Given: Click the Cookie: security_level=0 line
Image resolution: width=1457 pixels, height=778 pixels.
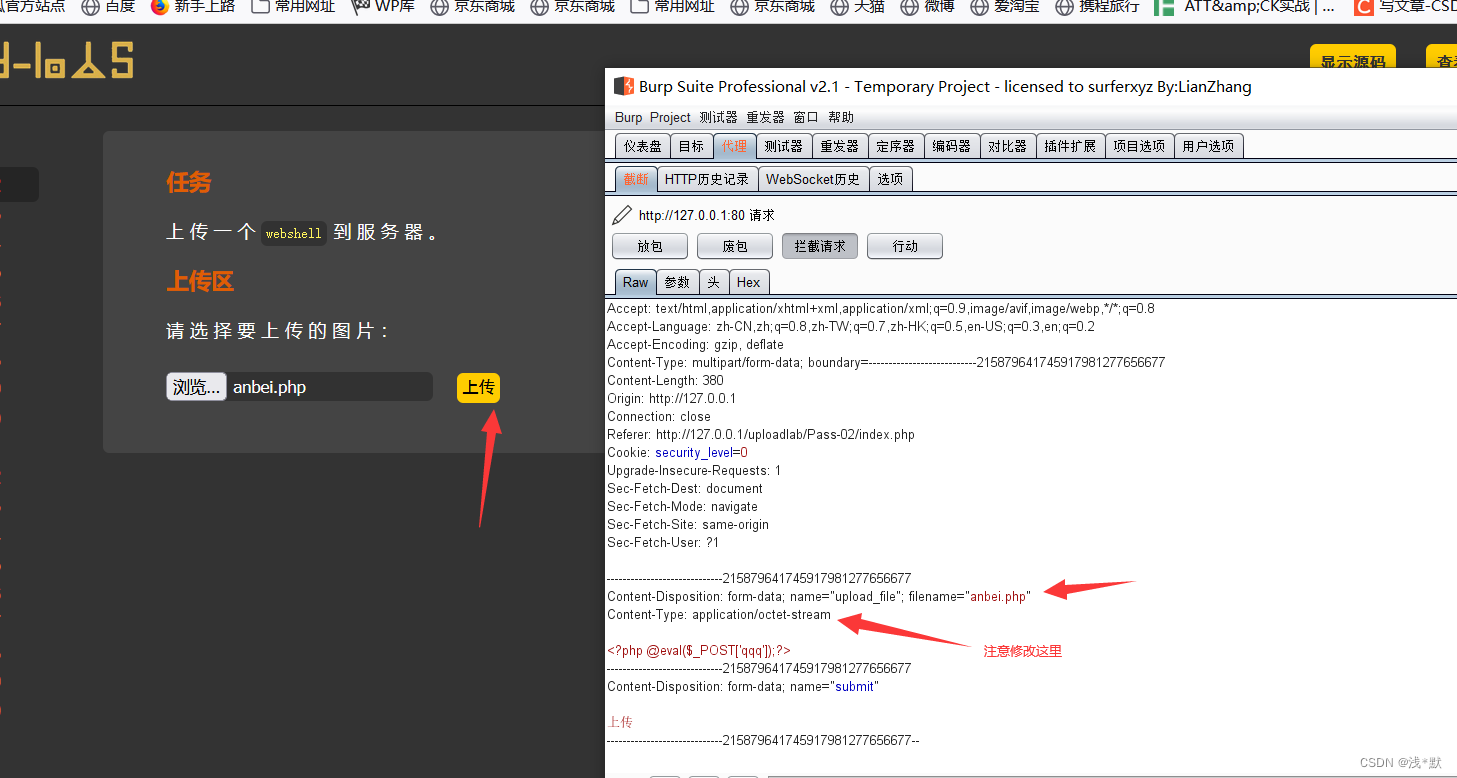Looking at the screenshot, I should (x=677, y=453).
